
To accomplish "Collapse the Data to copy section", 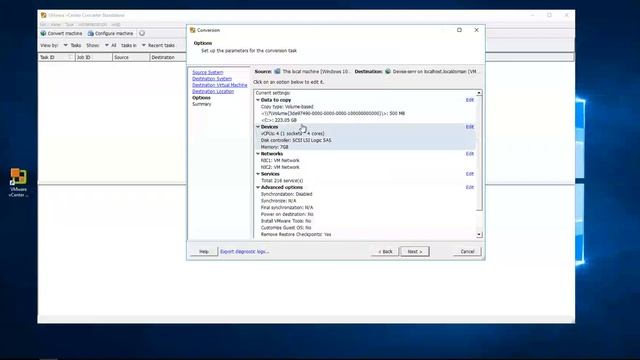I will click(258, 100).
